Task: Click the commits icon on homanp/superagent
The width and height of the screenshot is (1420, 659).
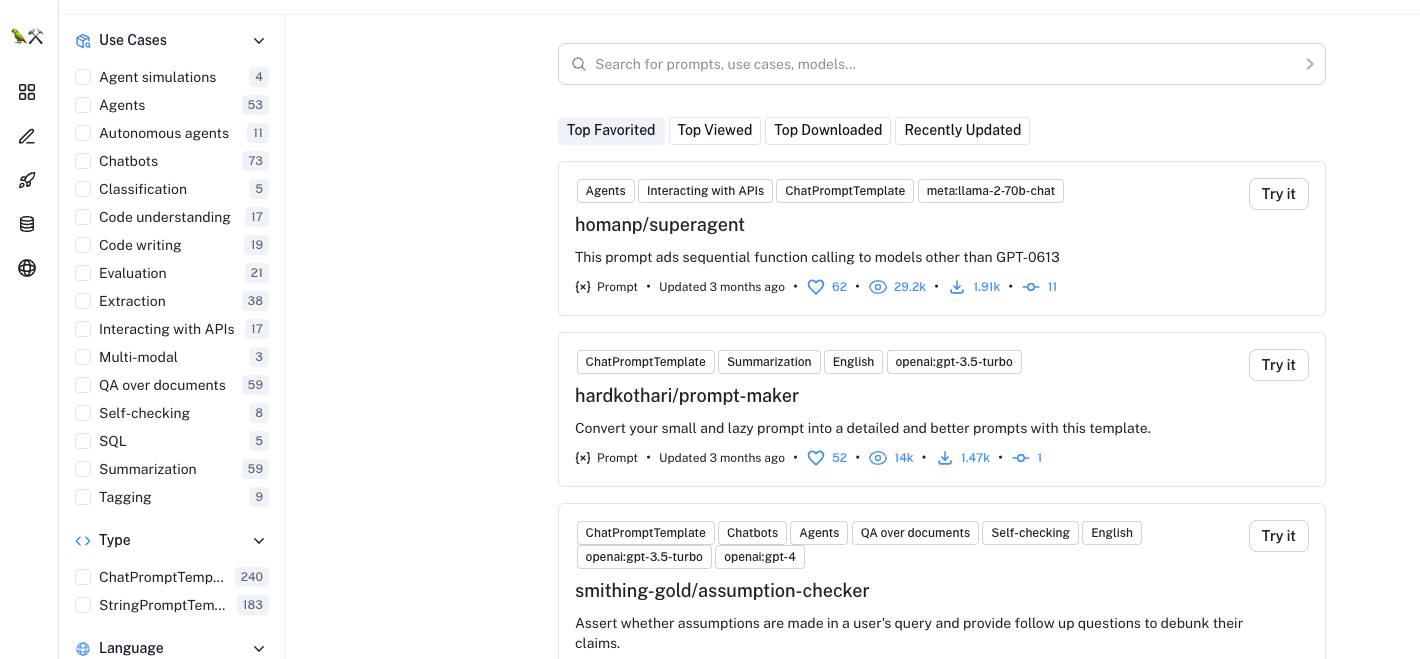Action: pos(1031,287)
